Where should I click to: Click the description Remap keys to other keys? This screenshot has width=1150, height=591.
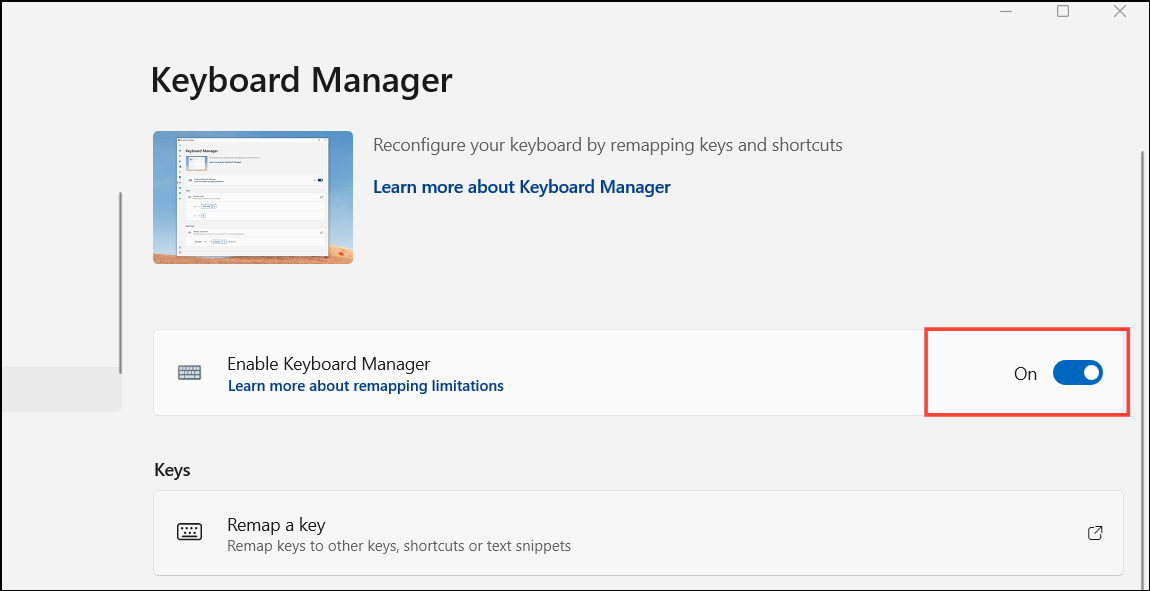click(398, 546)
